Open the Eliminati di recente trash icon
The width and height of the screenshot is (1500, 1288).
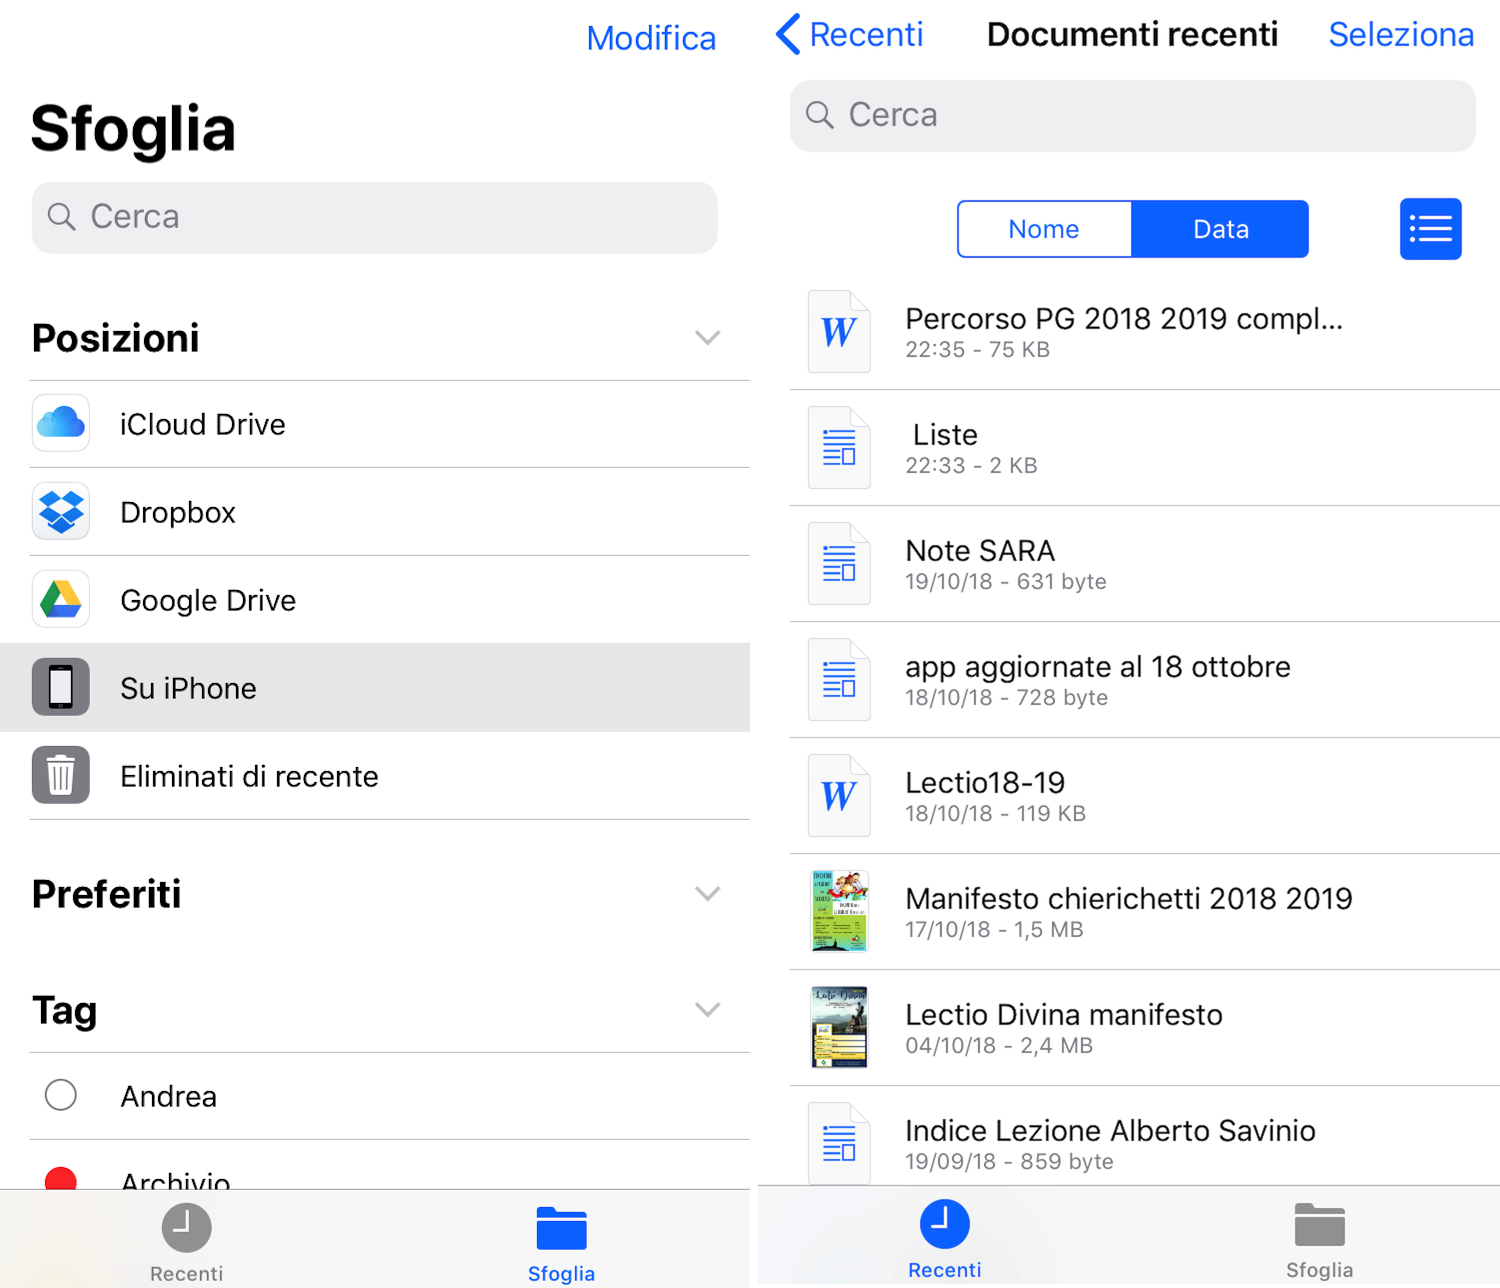point(61,776)
